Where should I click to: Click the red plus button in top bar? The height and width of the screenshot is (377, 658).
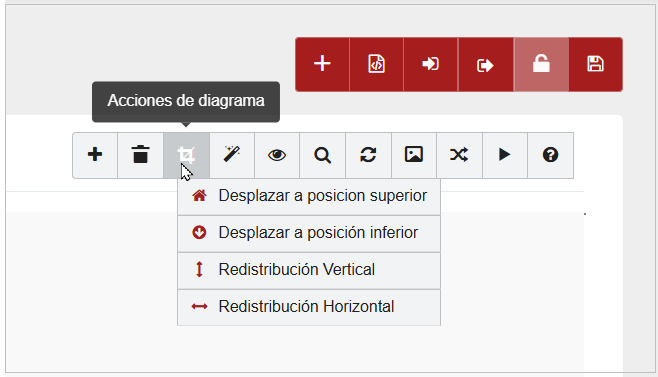coord(322,64)
